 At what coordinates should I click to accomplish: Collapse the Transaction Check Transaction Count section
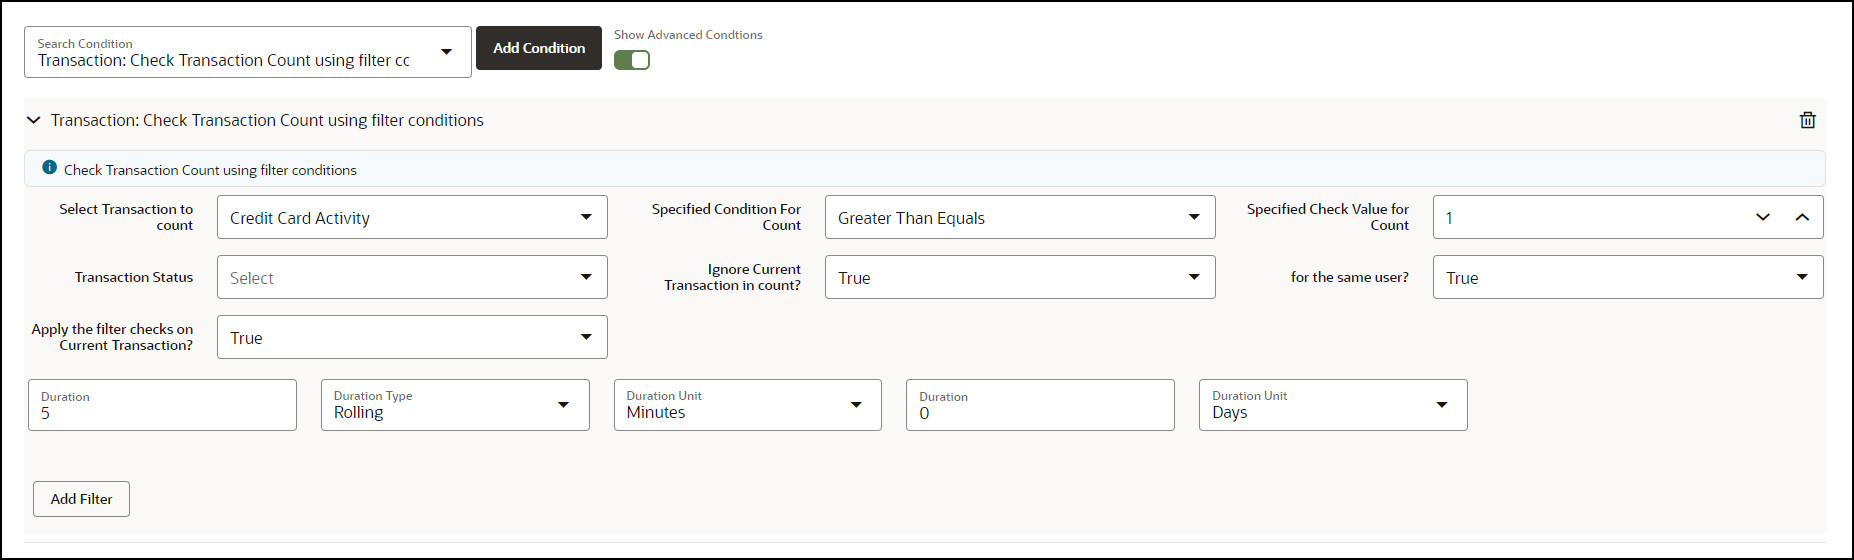click(34, 120)
